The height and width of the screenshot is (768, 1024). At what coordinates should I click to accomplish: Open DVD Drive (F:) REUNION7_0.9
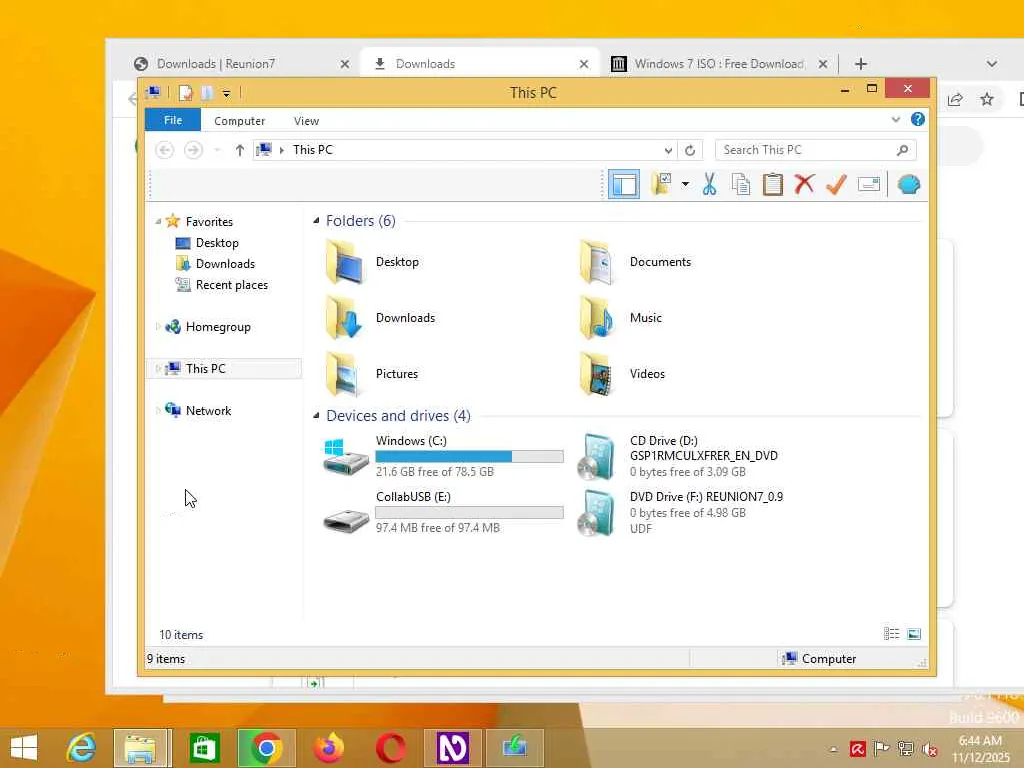[x=680, y=513]
